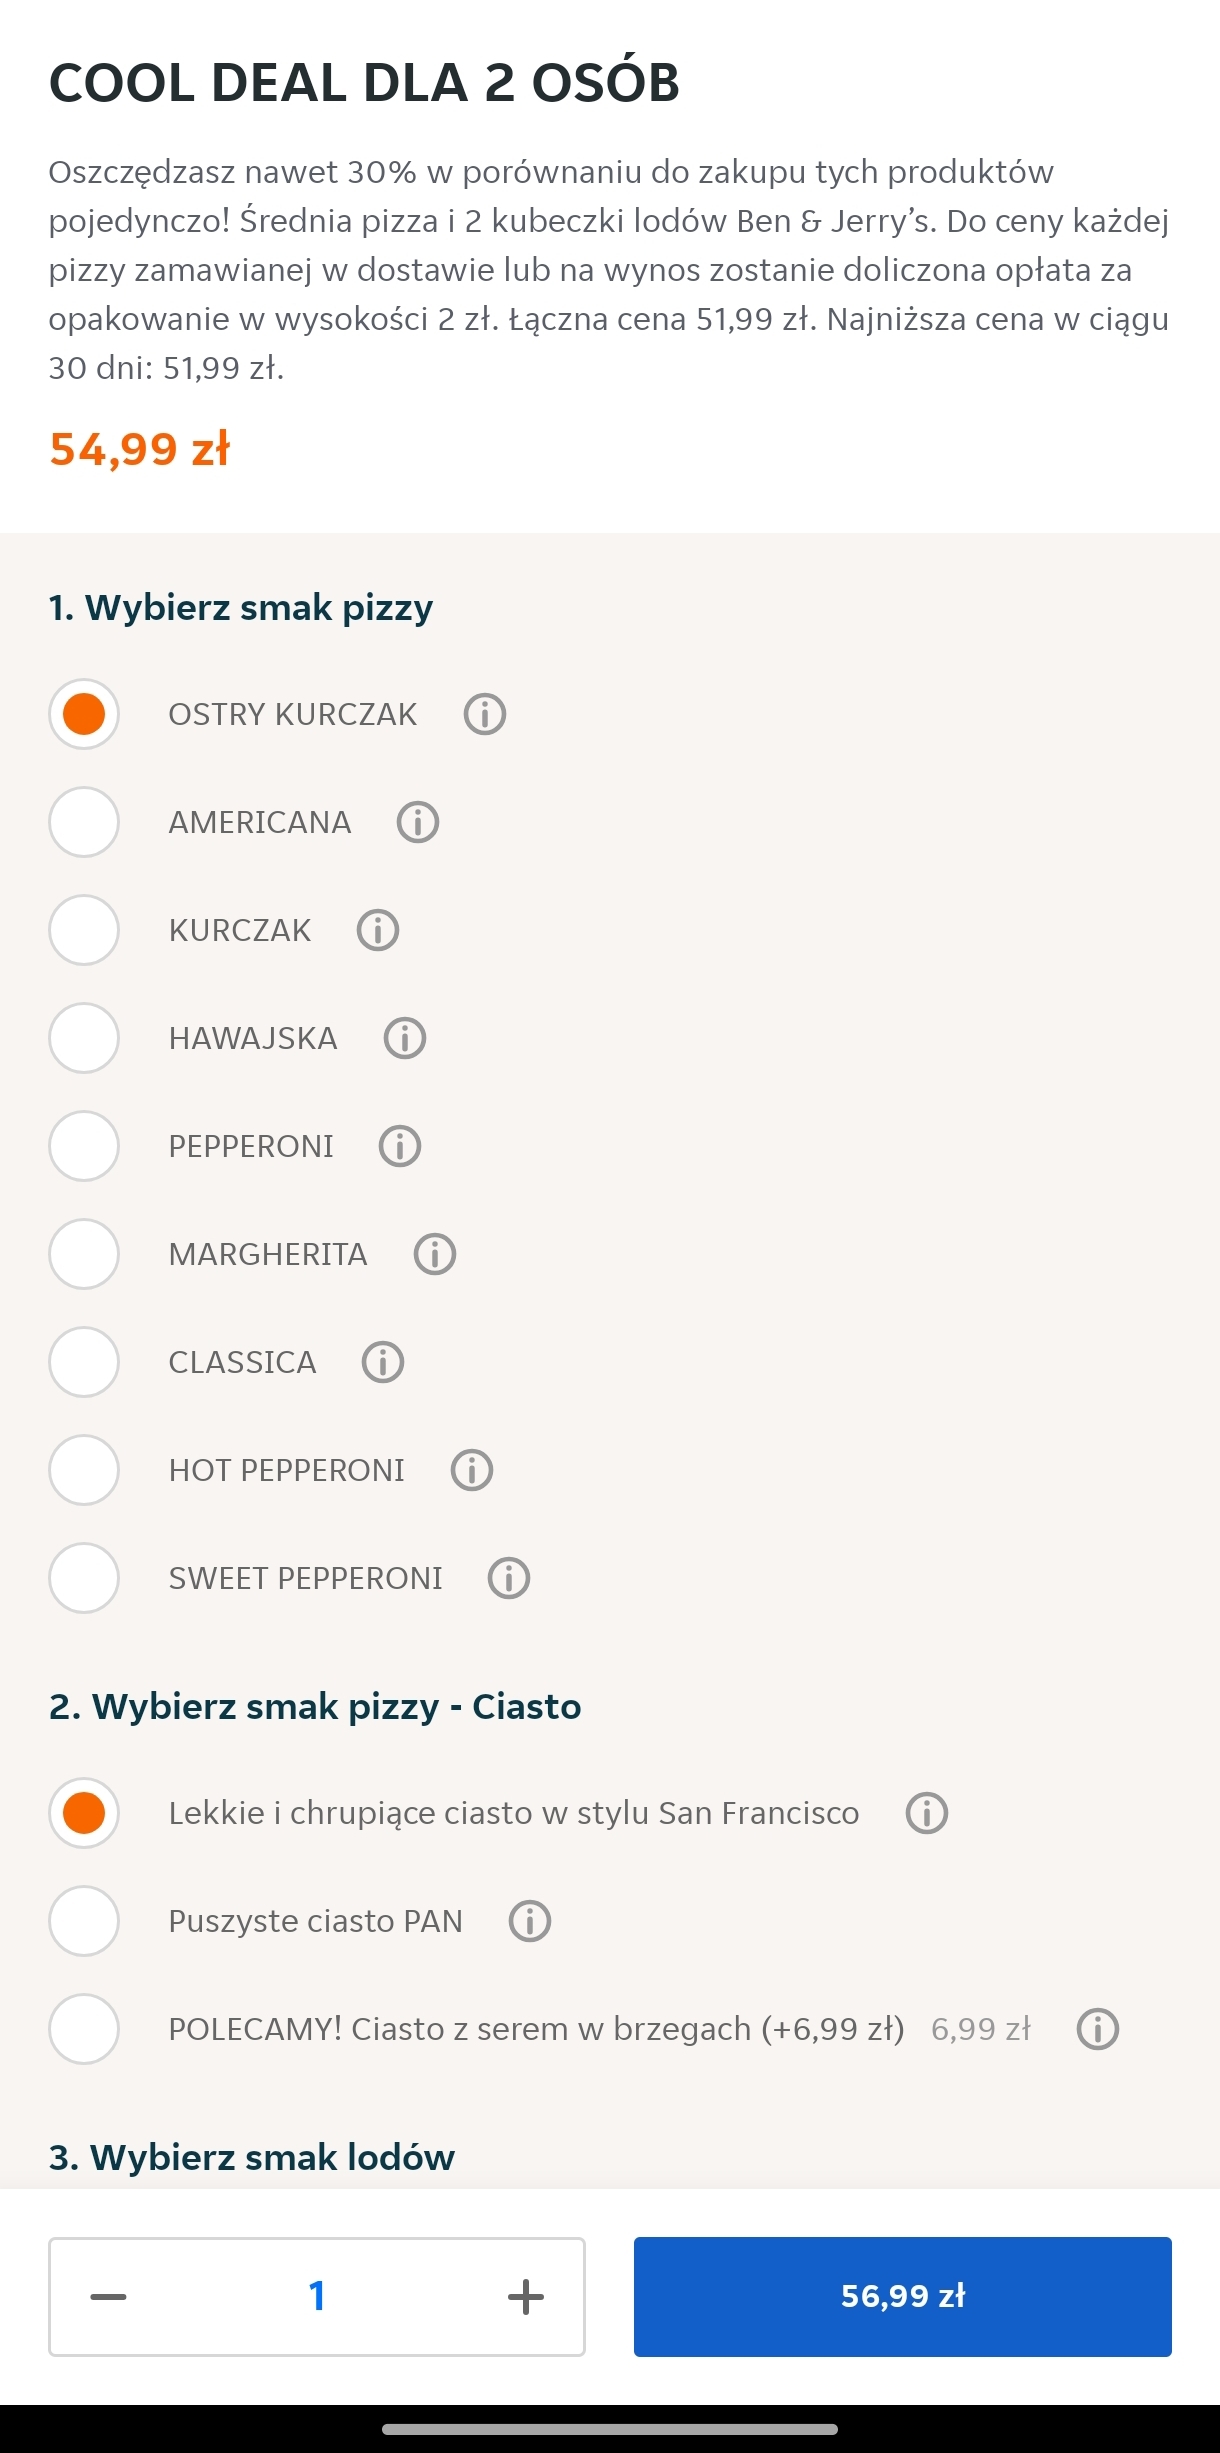Pick Puszyste ciasto PAN dough
Viewport: 1220px width, 2453px height.
click(84, 1921)
